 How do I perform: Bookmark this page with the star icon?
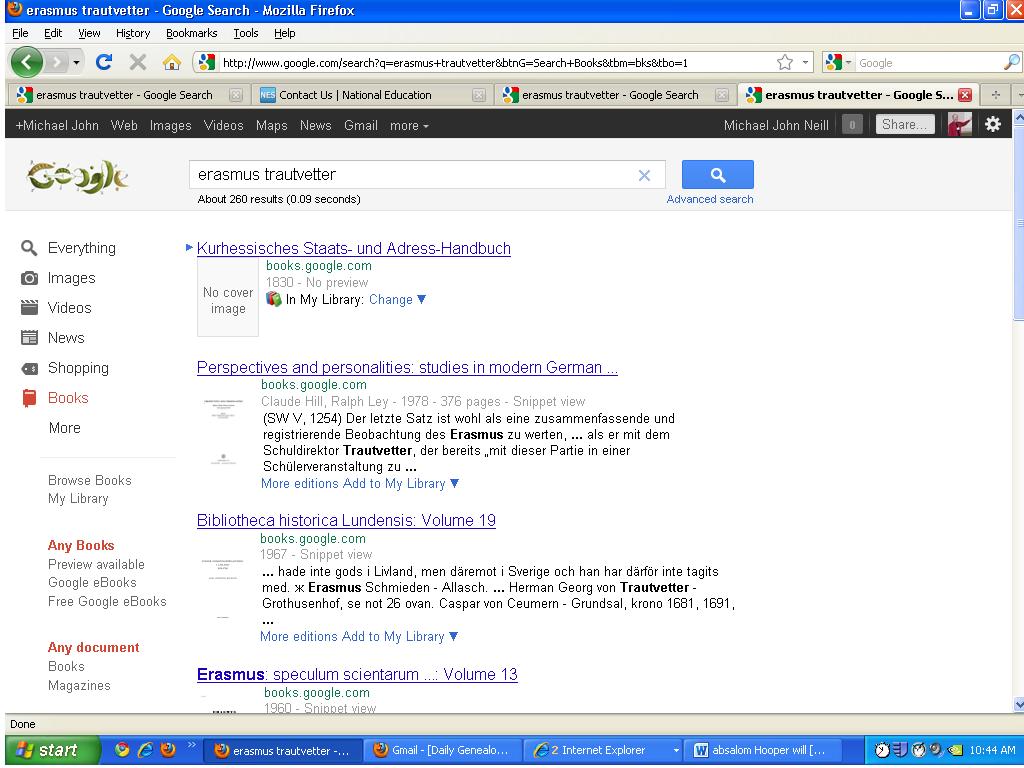pos(784,62)
